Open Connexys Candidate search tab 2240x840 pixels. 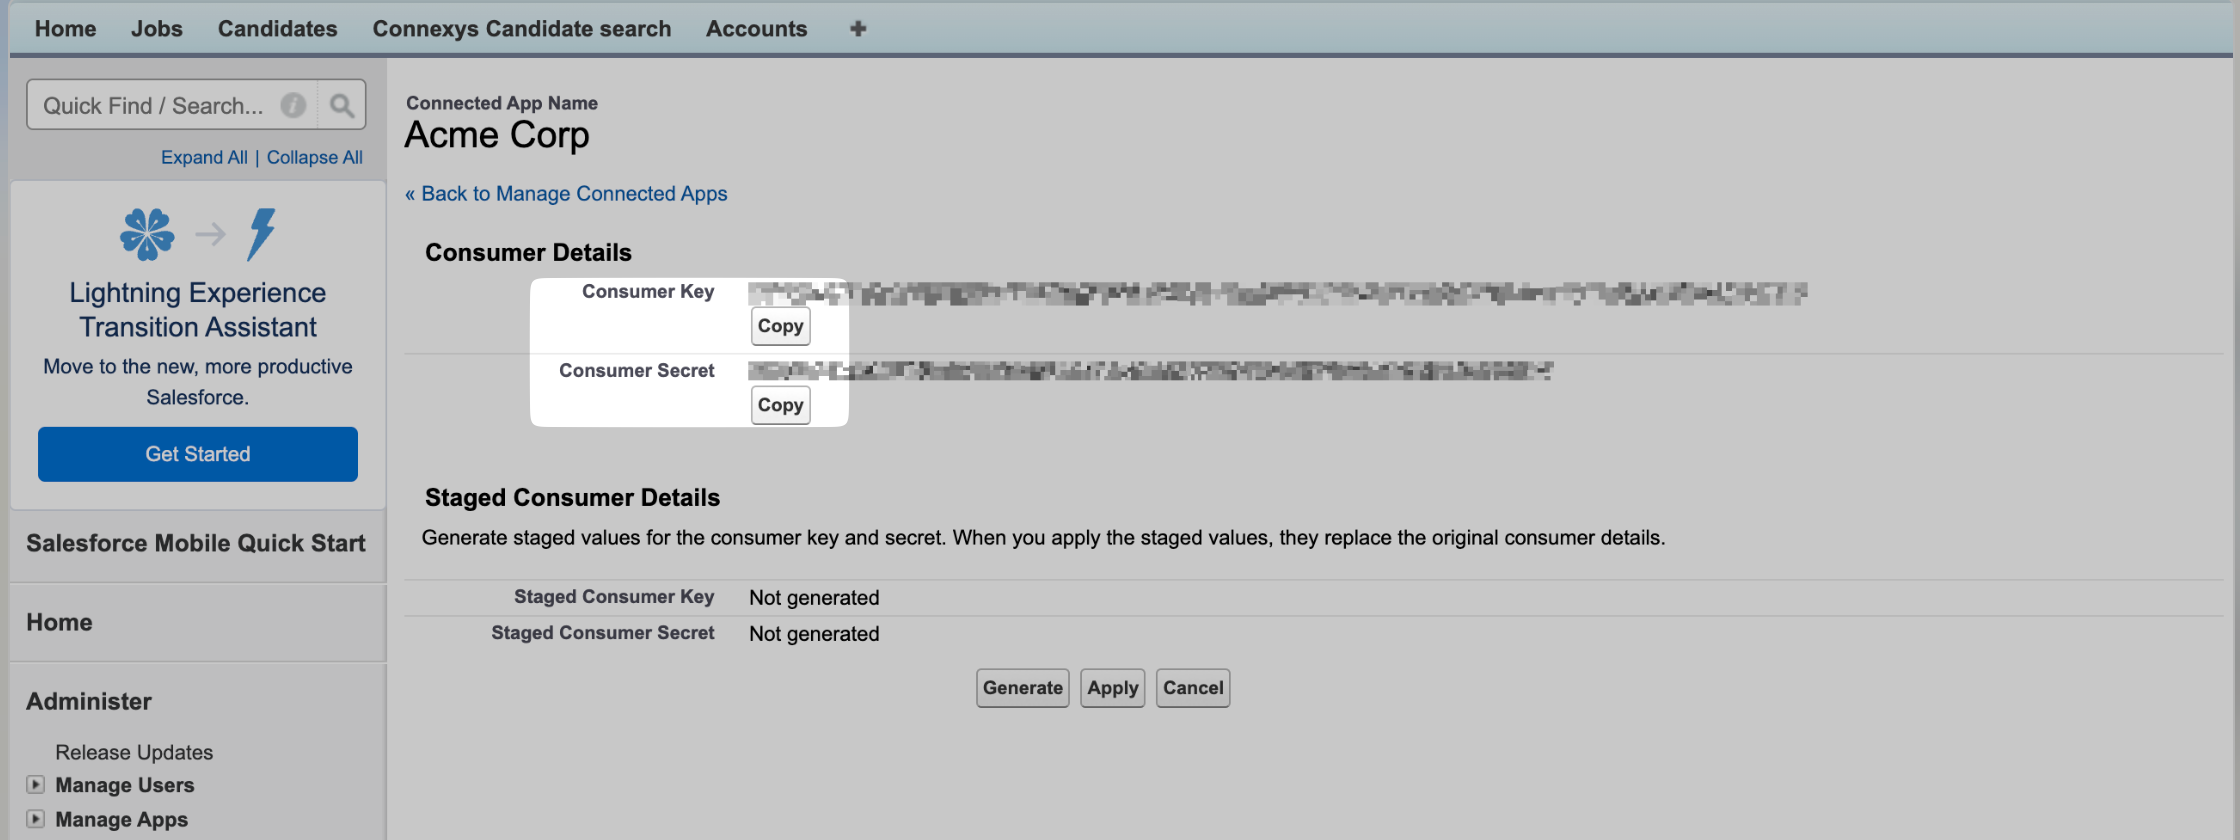(x=522, y=28)
